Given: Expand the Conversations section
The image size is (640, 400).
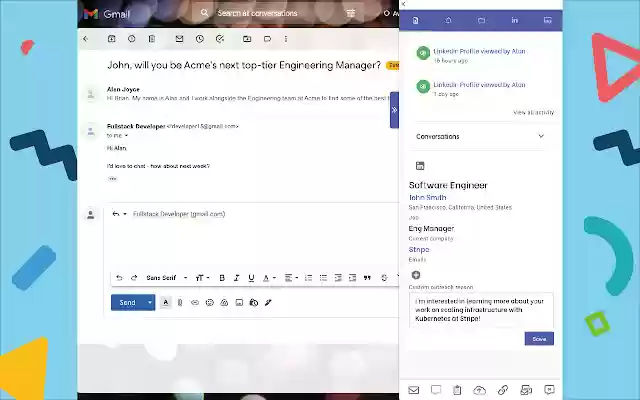Looking at the screenshot, I should [480, 136].
